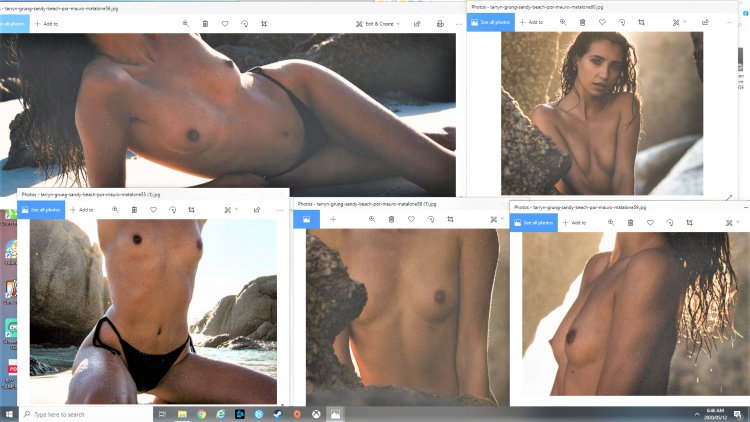Click Add to in matalone55 window
The width and height of the screenshot is (750, 422).
[x=81, y=210]
